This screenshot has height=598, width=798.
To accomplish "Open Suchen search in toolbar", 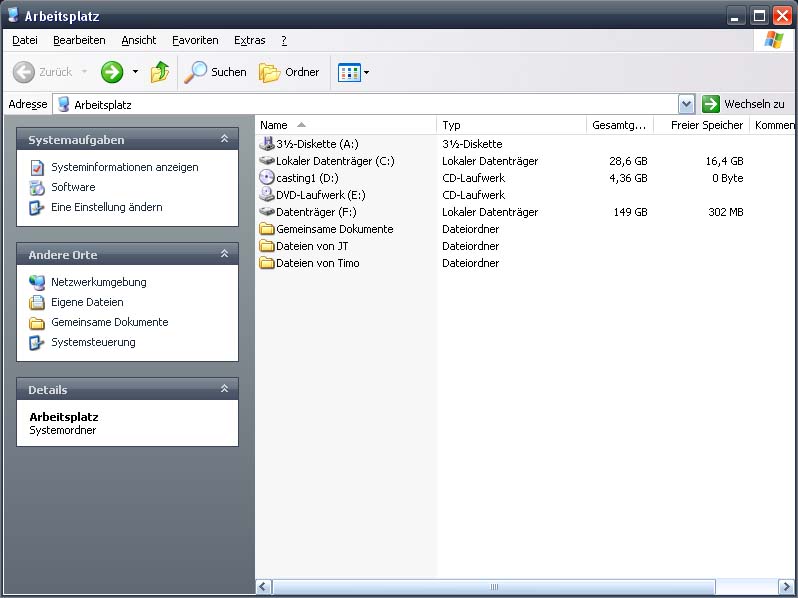I will 215,72.
